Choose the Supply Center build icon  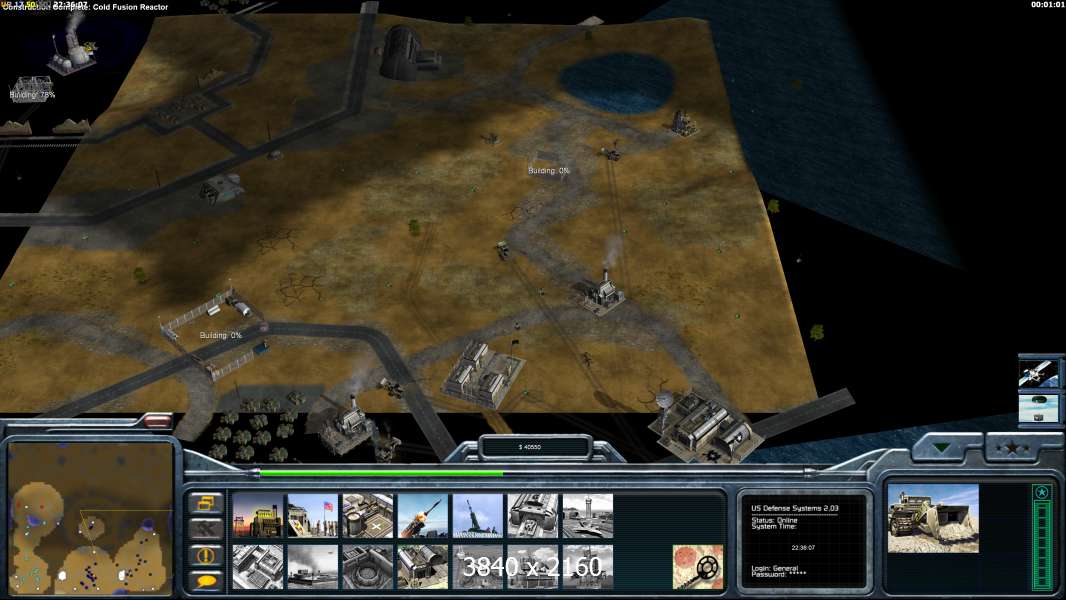[367, 516]
